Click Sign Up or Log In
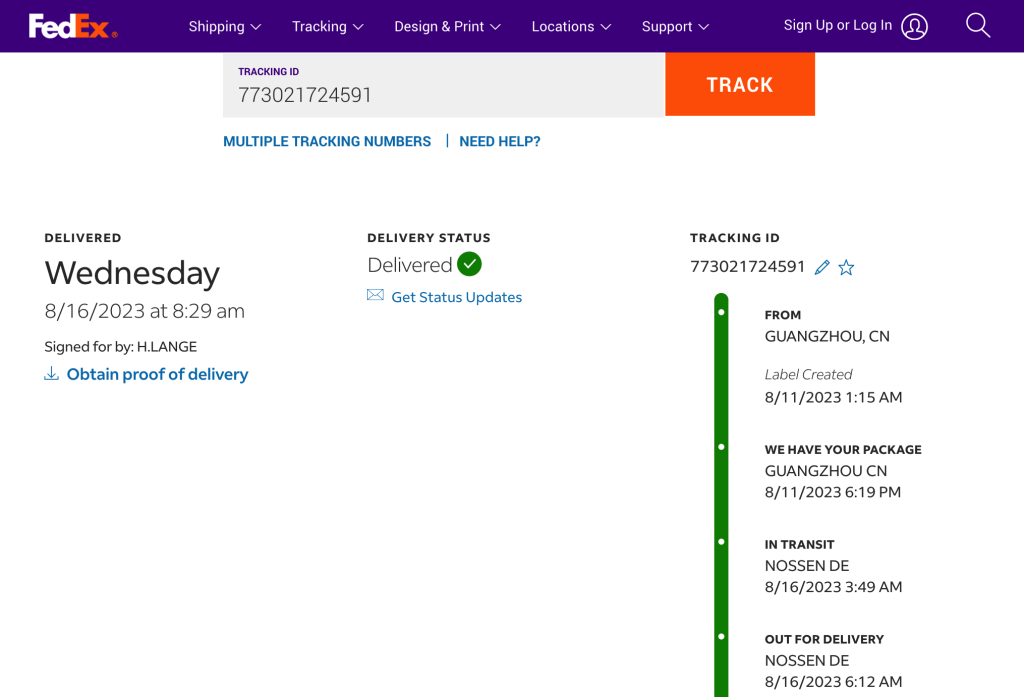Viewport: 1024px width, 697px height. coord(837,26)
